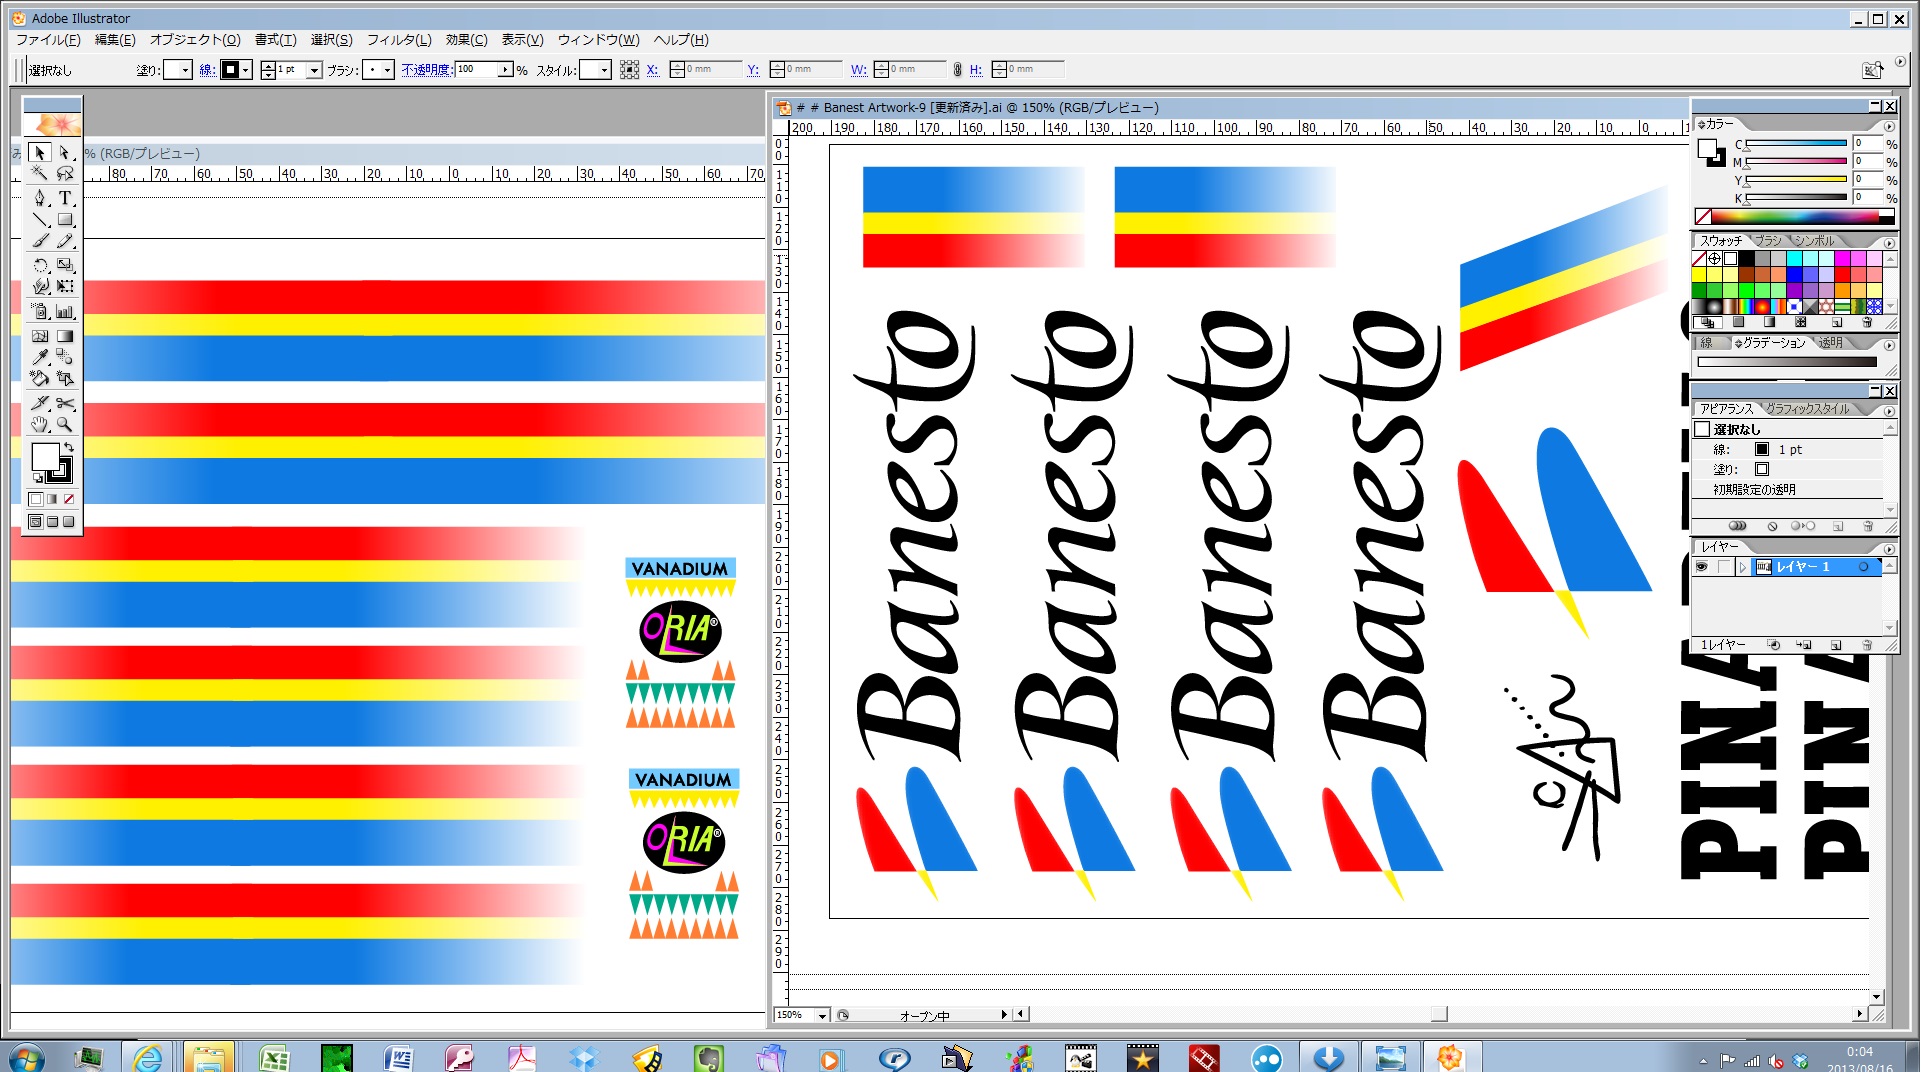1924x1072 pixels.
Task: Switch to the ブラシ panel tab
Action: pyautogui.click(x=1768, y=241)
